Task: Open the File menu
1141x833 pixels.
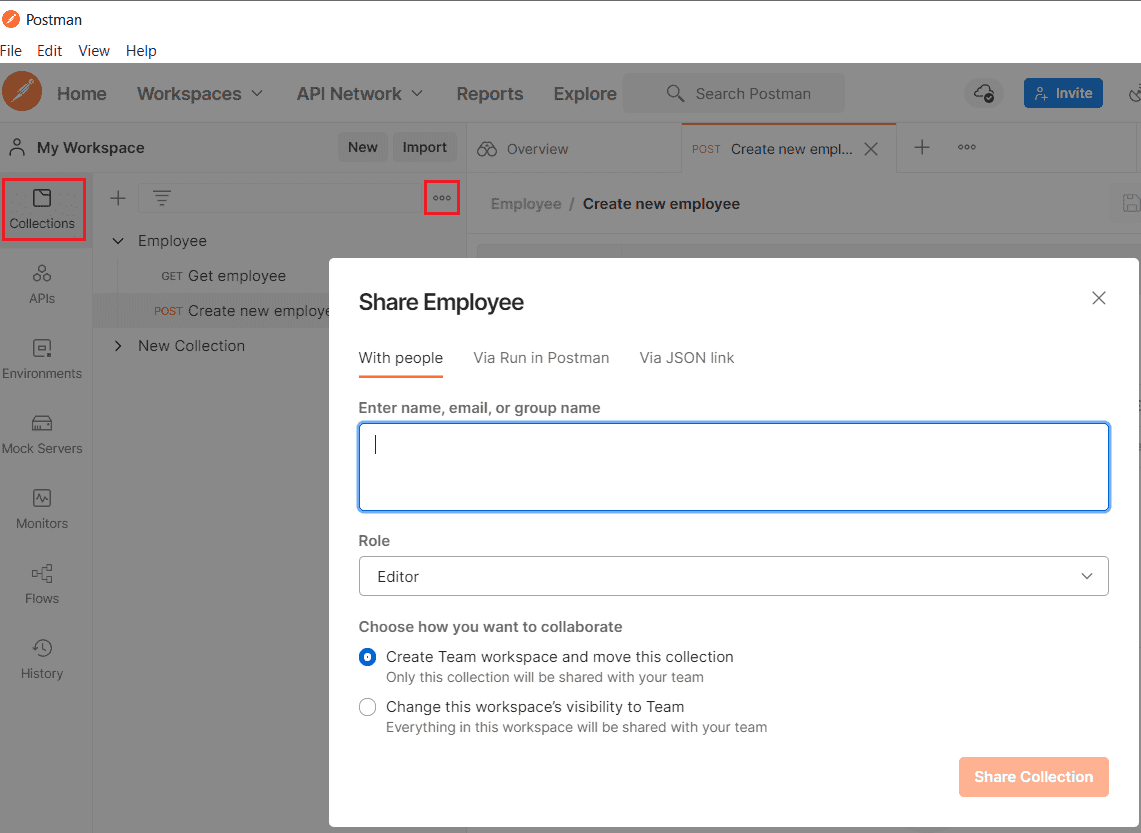Action: 11,51
